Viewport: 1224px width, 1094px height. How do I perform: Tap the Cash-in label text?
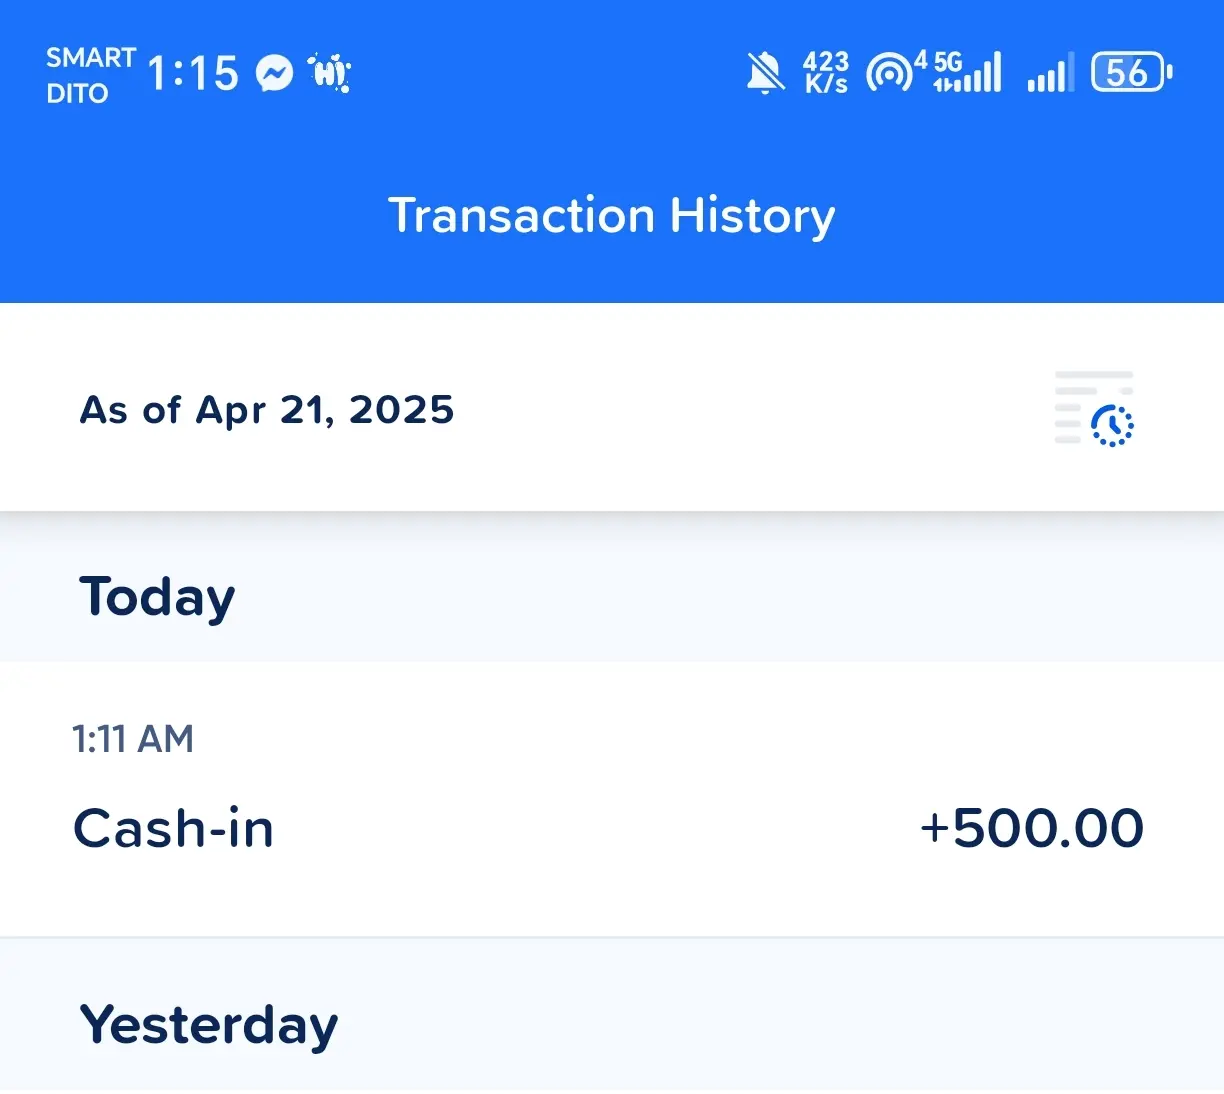(x=174, y=829)
